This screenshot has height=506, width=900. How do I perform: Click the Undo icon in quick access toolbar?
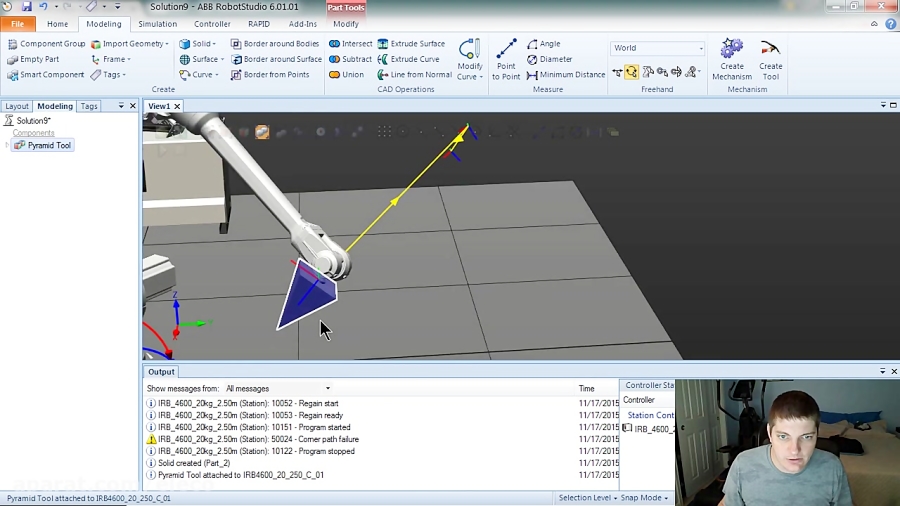pos(43,6)
